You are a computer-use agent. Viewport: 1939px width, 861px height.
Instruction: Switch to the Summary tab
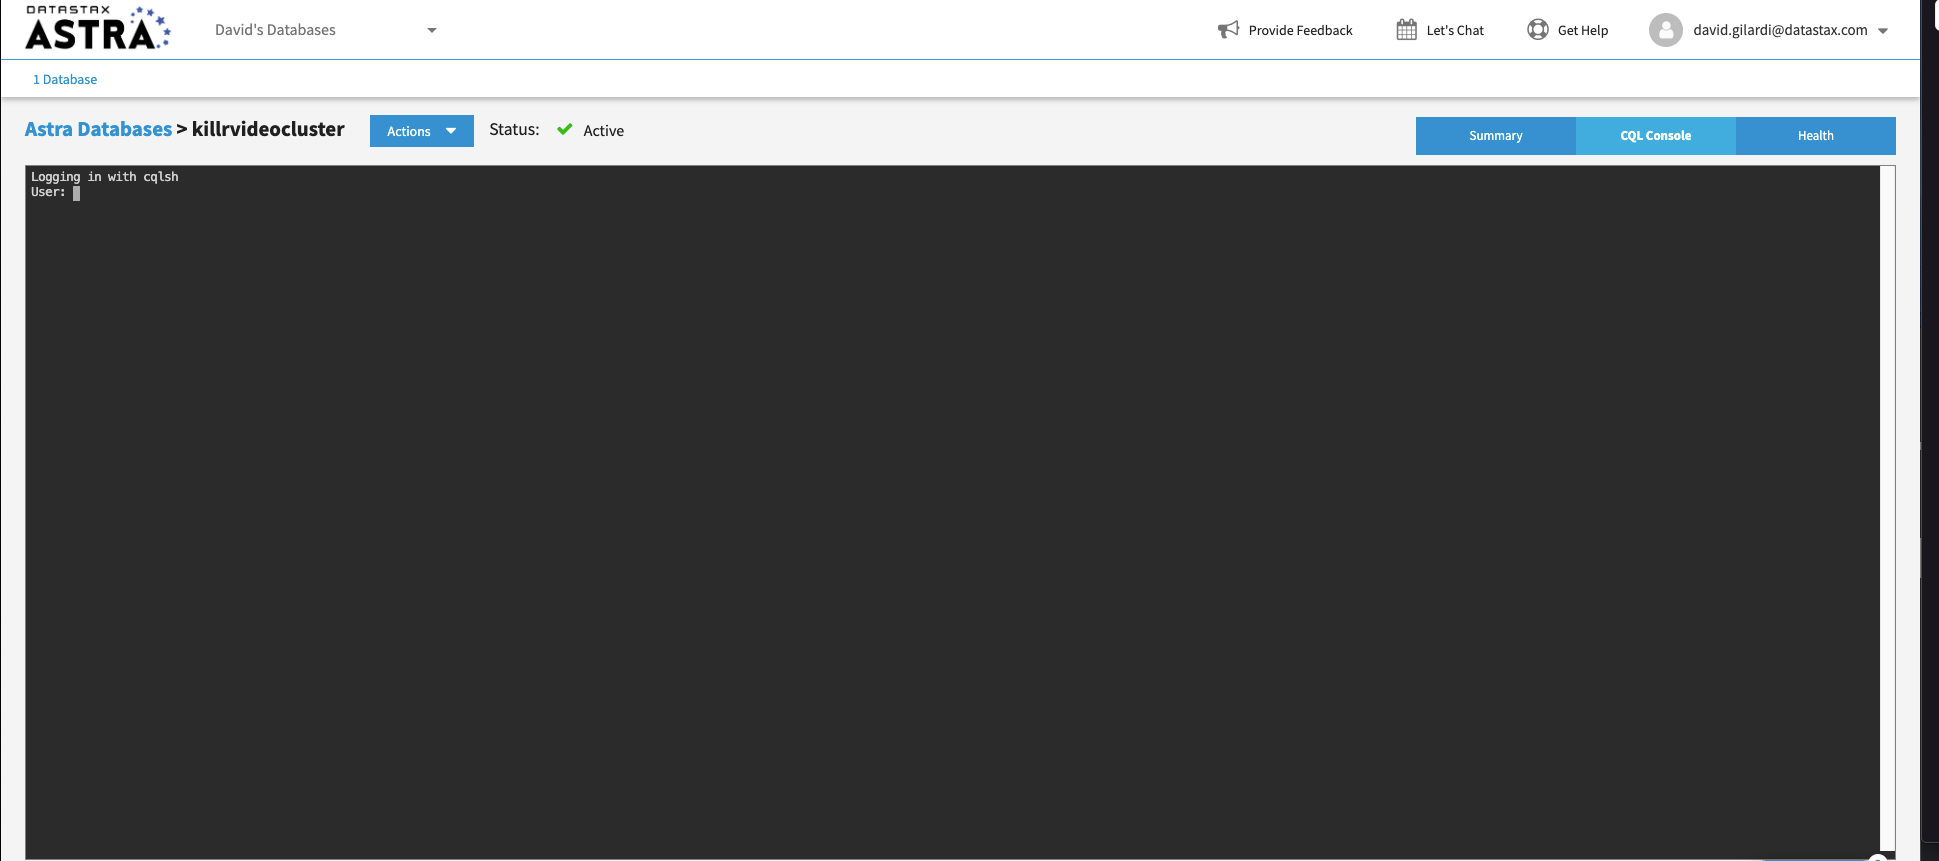pyautogui.click(x=1496, y=136)
